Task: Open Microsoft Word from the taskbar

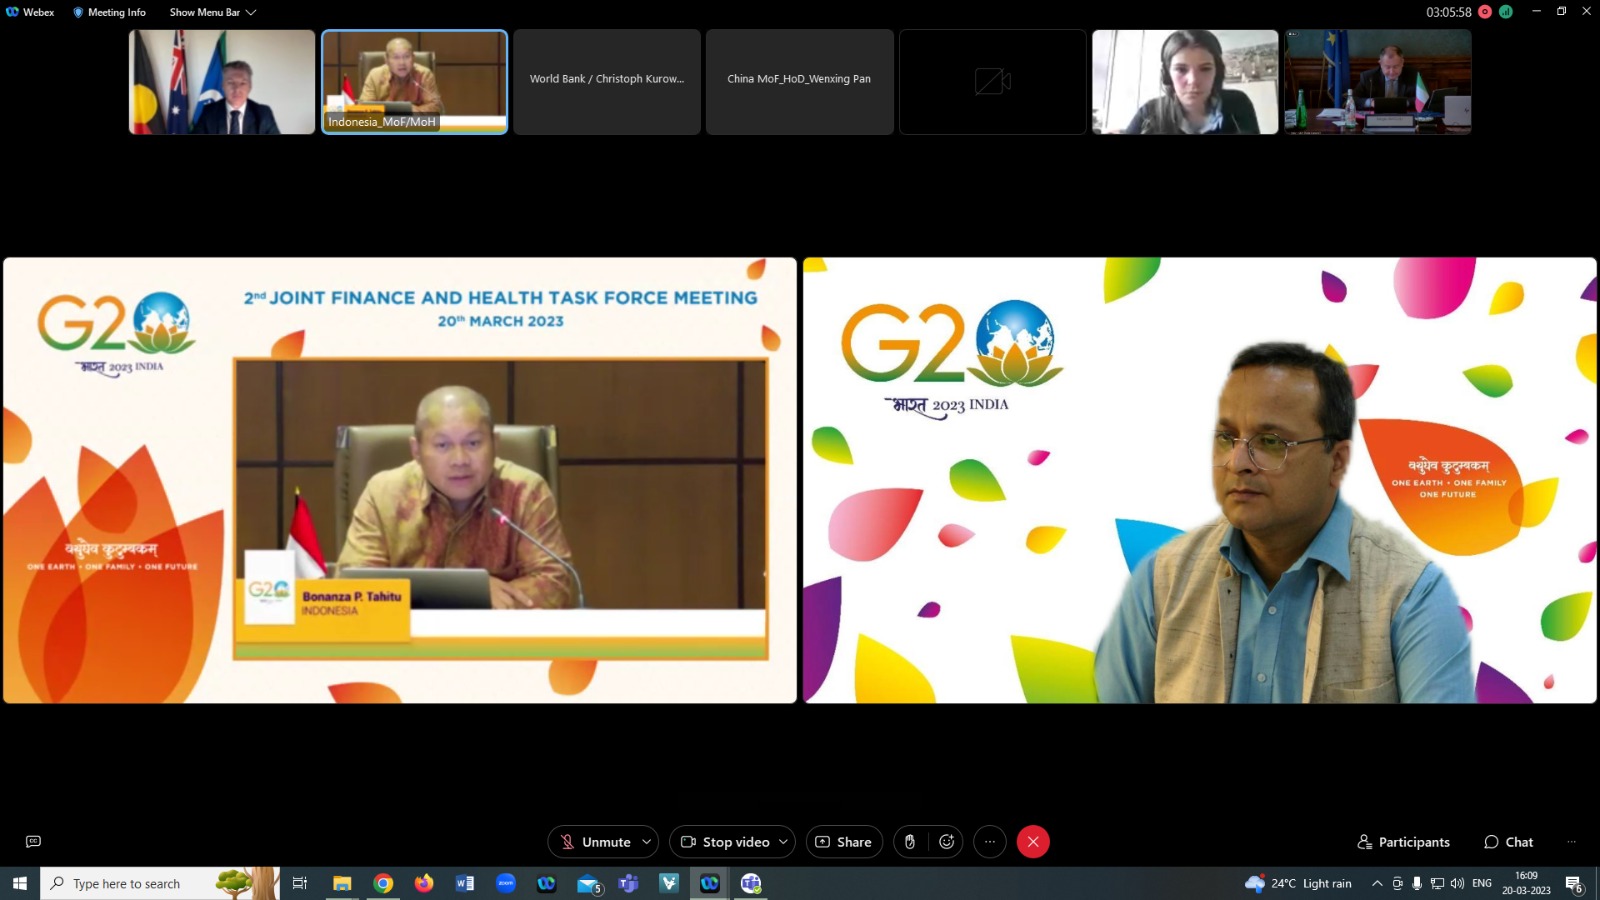Action: click(x=465, y=883)
